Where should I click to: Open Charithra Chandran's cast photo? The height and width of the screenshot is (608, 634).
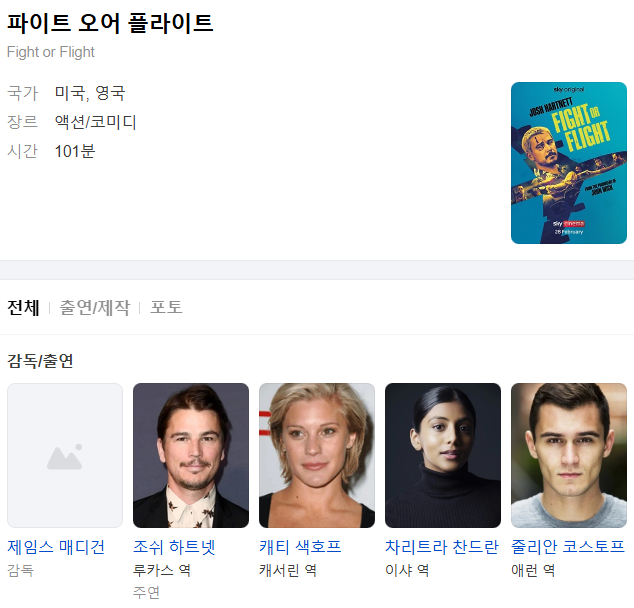(443, 455)
